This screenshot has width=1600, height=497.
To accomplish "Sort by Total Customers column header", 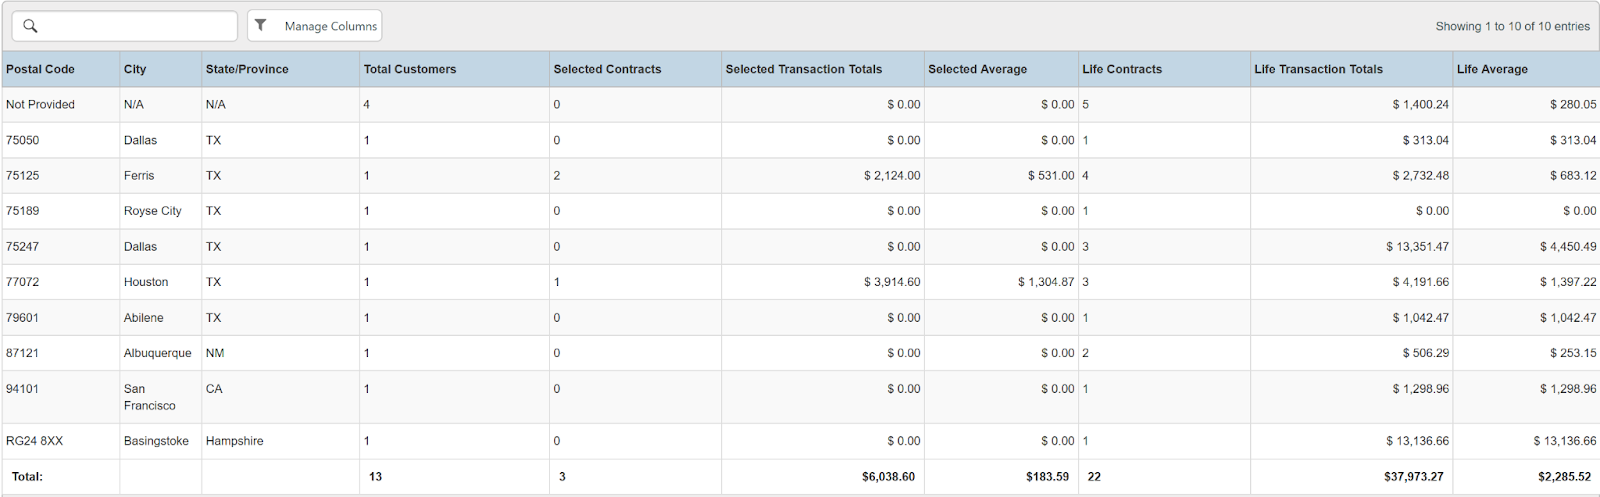I will click(410, 69).
